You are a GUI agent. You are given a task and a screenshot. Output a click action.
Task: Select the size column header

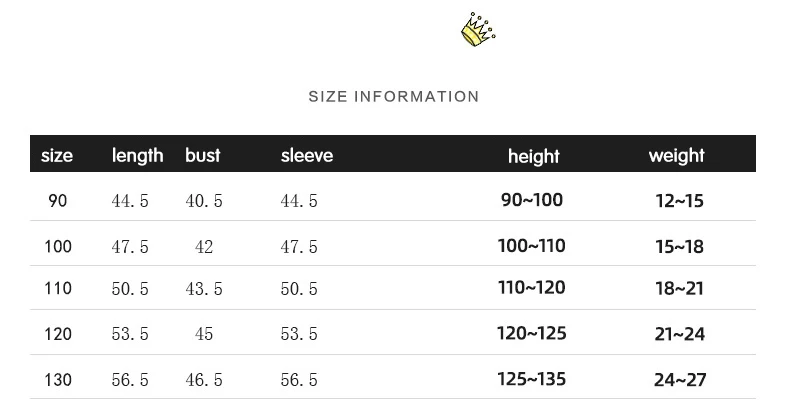(x=57, y=155)
